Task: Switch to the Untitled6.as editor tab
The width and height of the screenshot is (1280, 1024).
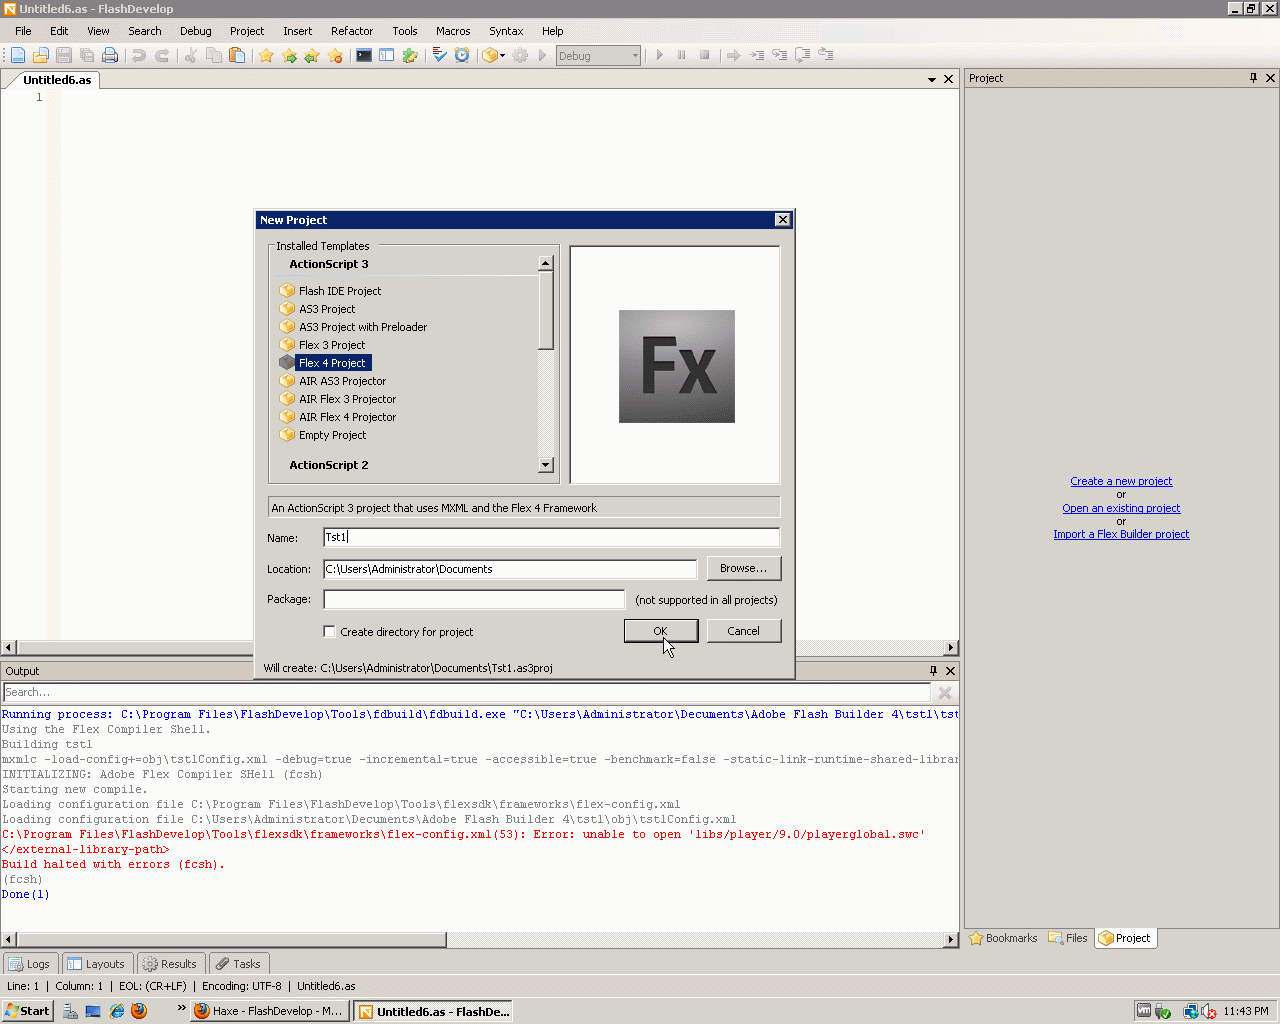Action: tap(57, 80)
